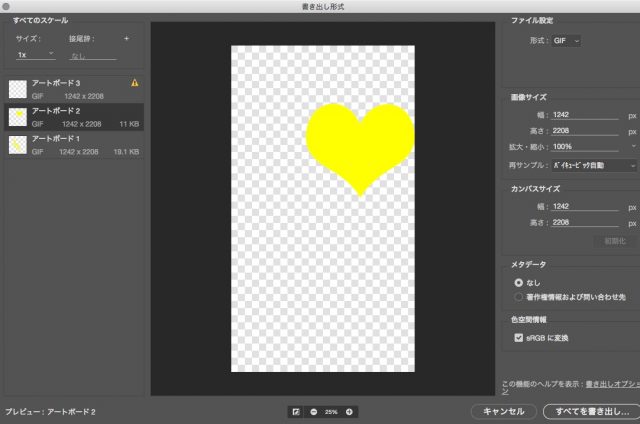This screenshot has width=640, height=424.
Task: Click the fit-to-view icon beside zoom controls
Action: (296, 411)
